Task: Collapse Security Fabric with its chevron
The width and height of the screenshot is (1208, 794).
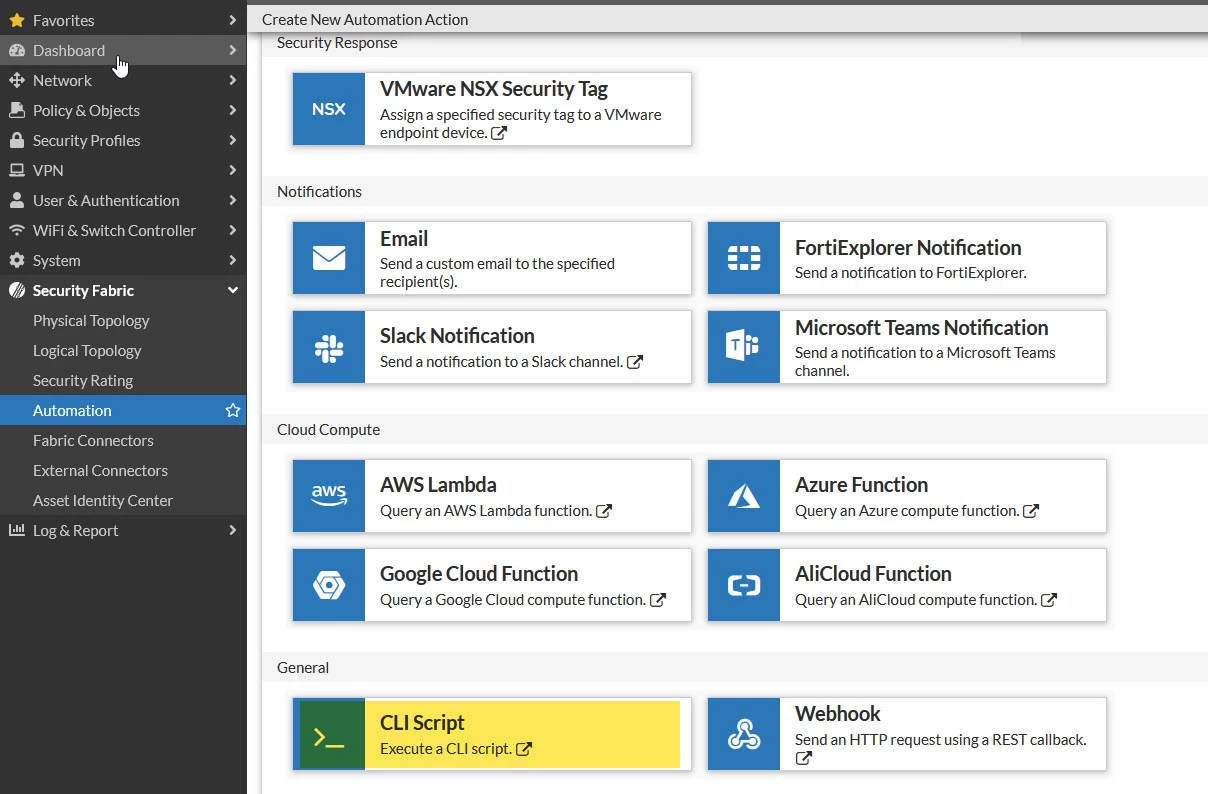Action: [233, 290]
